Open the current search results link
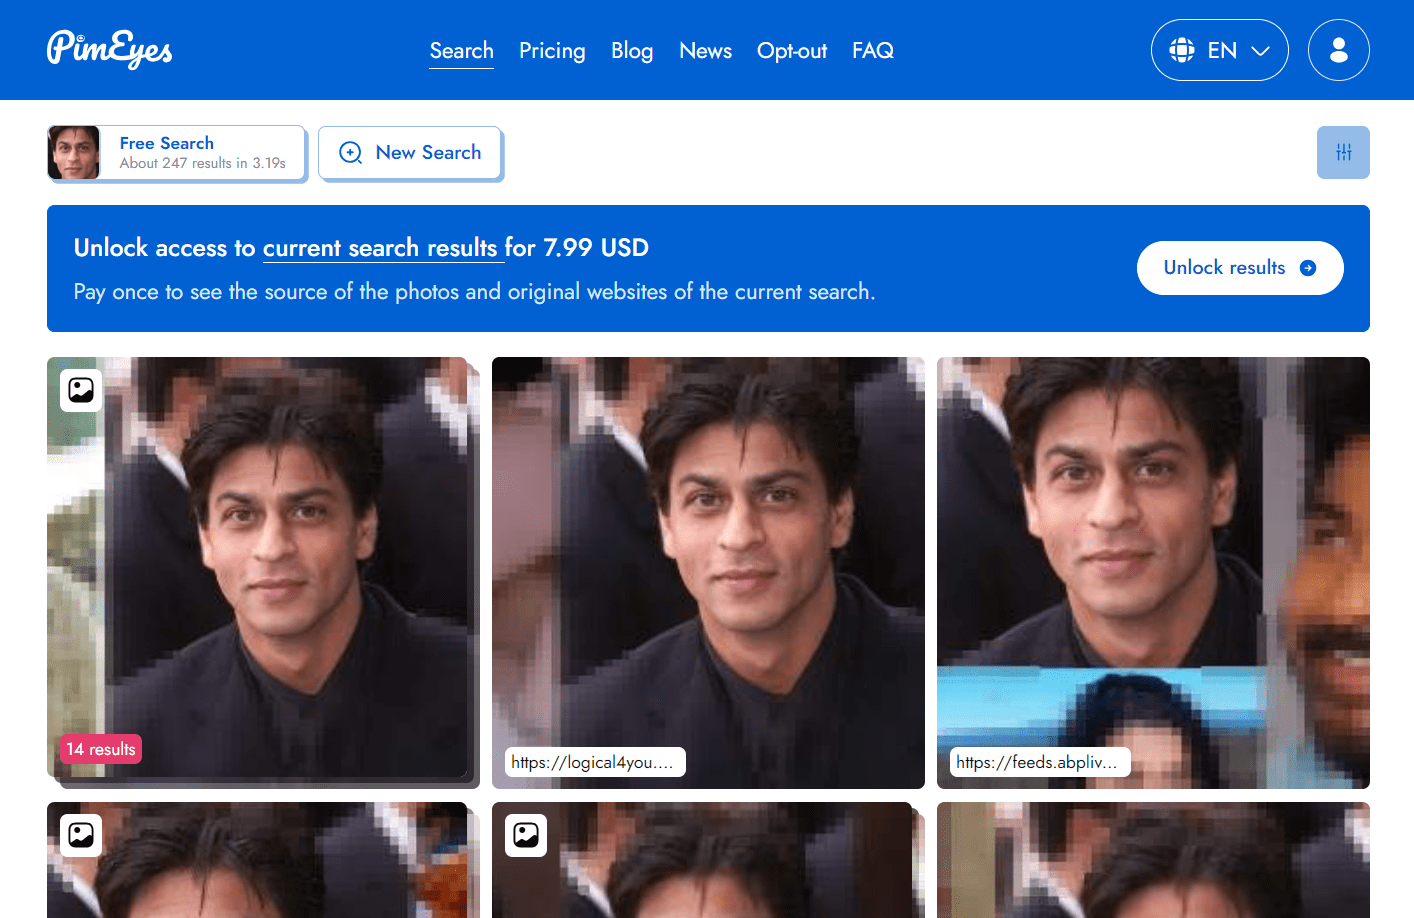Viewport: 1414px width, 918px height. 383,248
